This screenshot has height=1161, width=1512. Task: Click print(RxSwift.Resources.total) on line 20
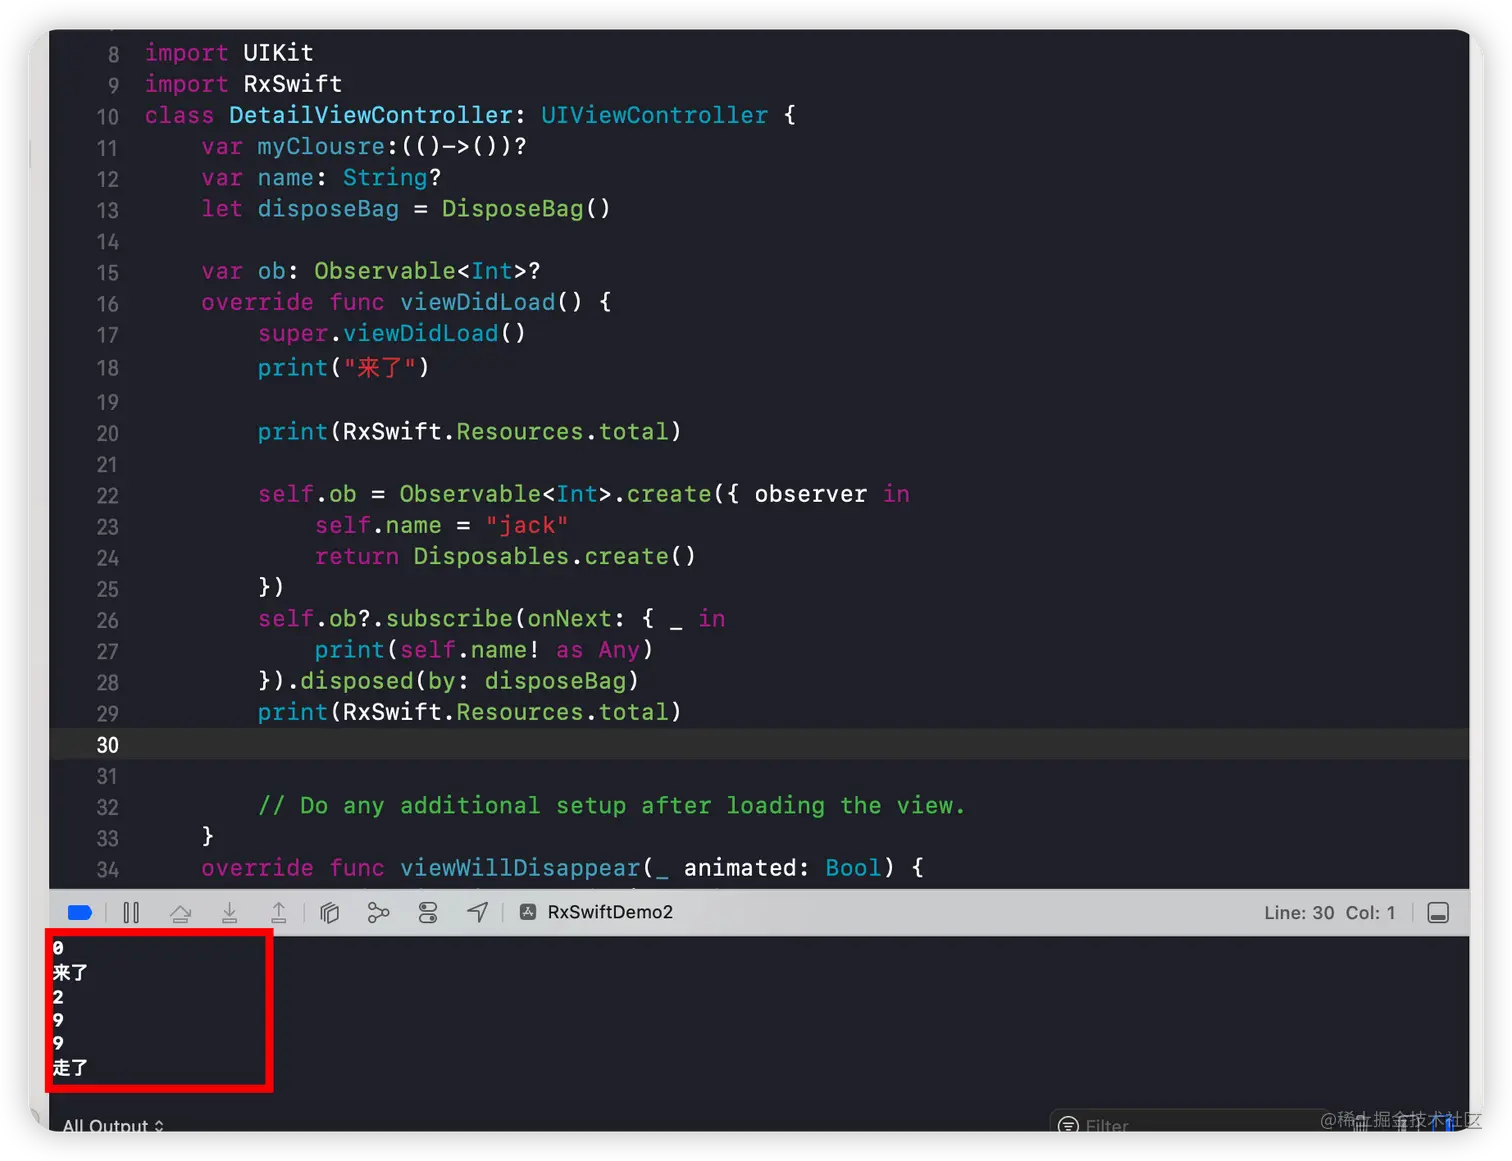click(470, 432)
